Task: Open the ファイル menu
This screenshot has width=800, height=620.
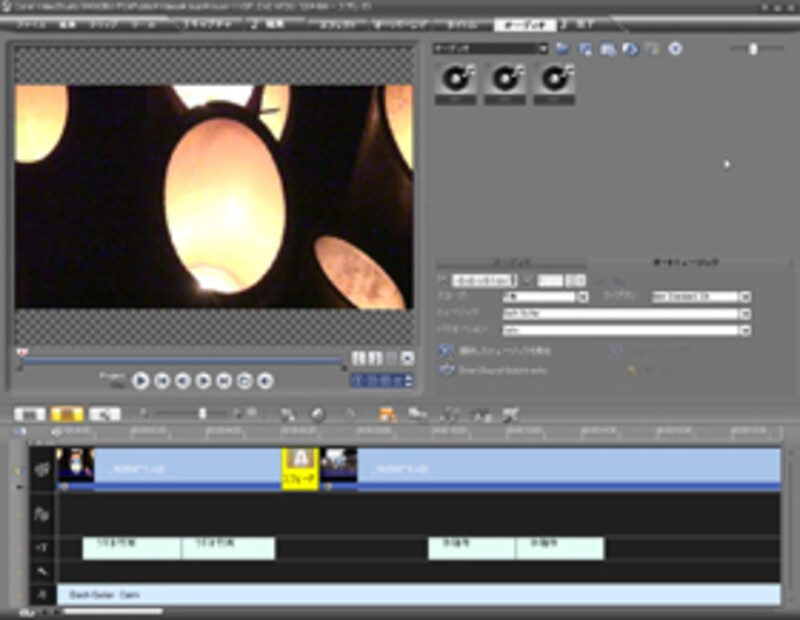Action: coord(30,22)
